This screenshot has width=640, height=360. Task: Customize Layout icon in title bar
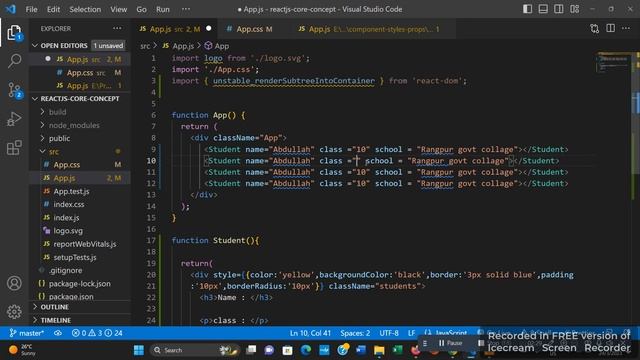click(574, 9)
